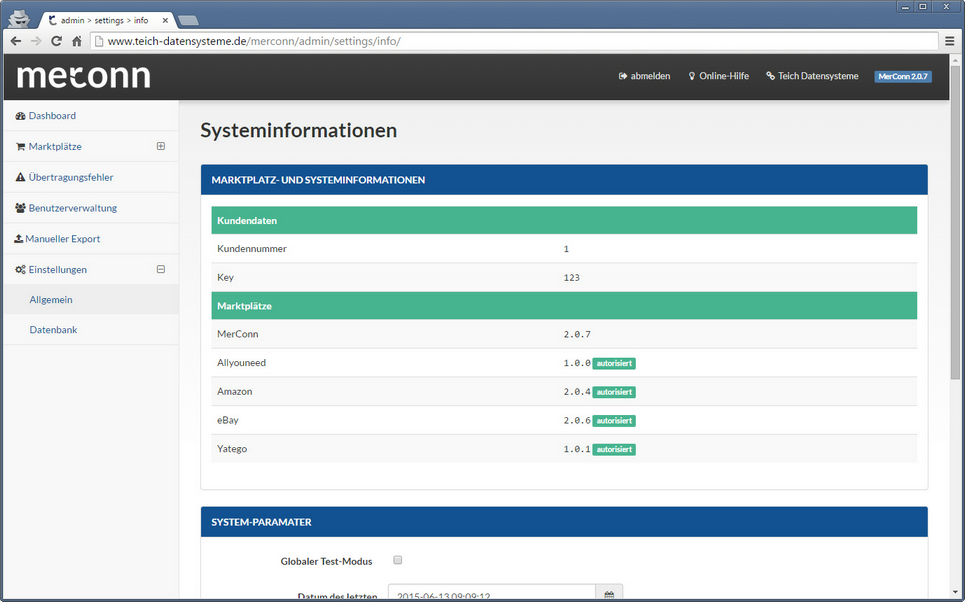The image size is (965, 602).
Task: Click the Dashboard gauge icon
Action: [x=20, y=116]
